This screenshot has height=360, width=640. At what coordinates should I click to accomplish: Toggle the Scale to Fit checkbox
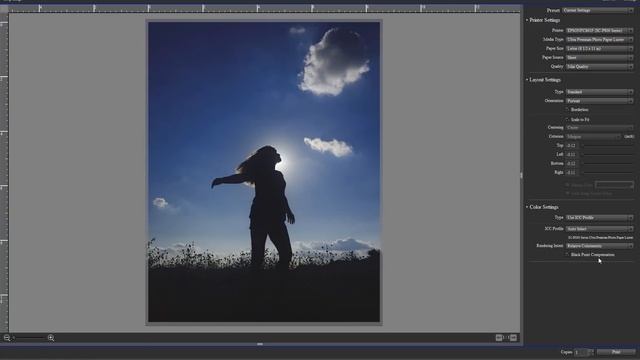click(567, 119)
